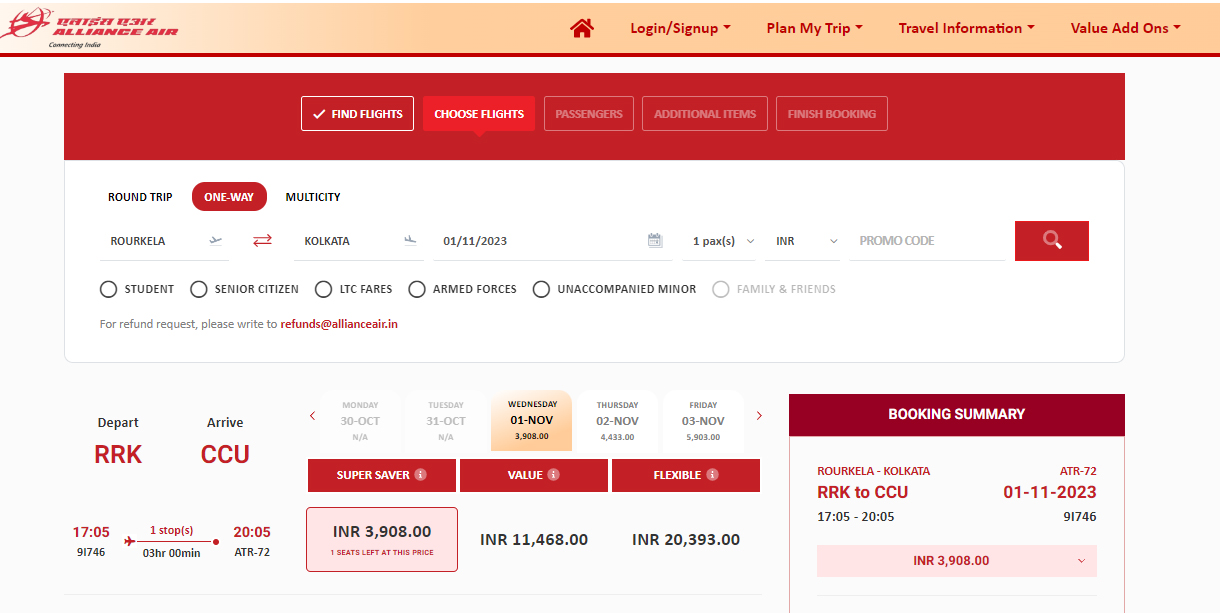This screenshot has width=1220, height=613.
Task: Select the Unaccompanied Minor radio button
Action: pyautogui.click(x=541, y=289)
